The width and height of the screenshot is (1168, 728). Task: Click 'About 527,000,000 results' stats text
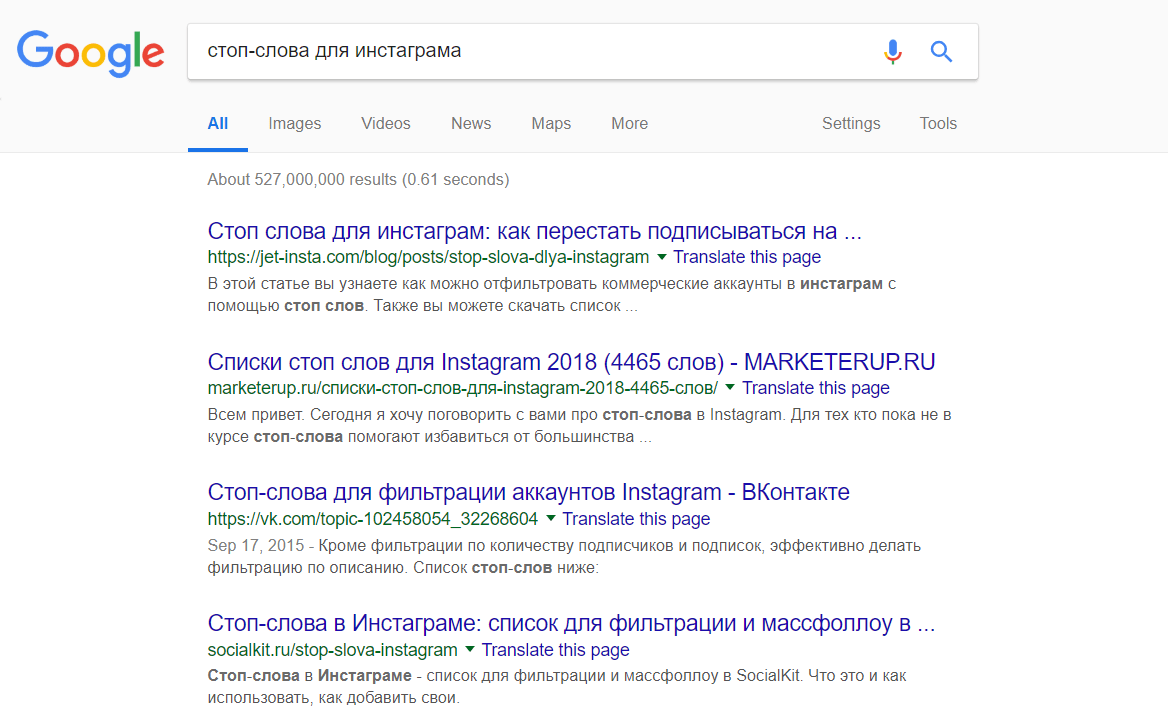(x=358, y=180)
